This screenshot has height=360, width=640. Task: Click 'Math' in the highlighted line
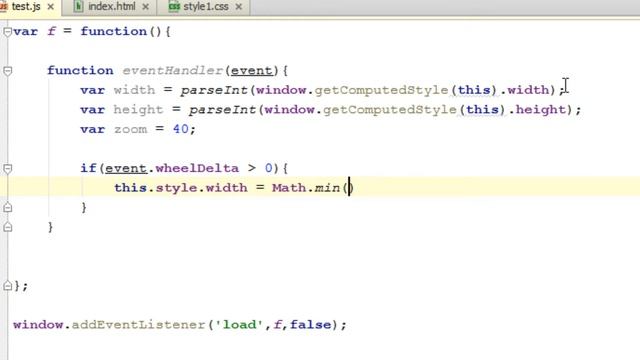(289, 188)
